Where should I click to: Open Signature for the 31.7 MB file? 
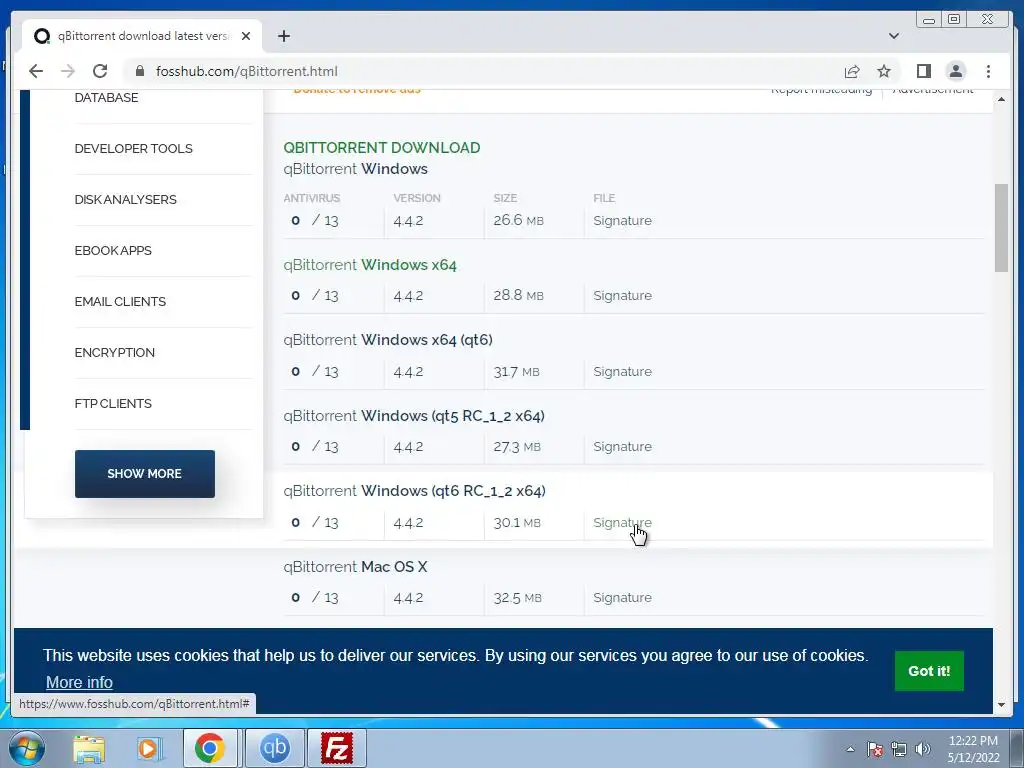pos(622,372)
